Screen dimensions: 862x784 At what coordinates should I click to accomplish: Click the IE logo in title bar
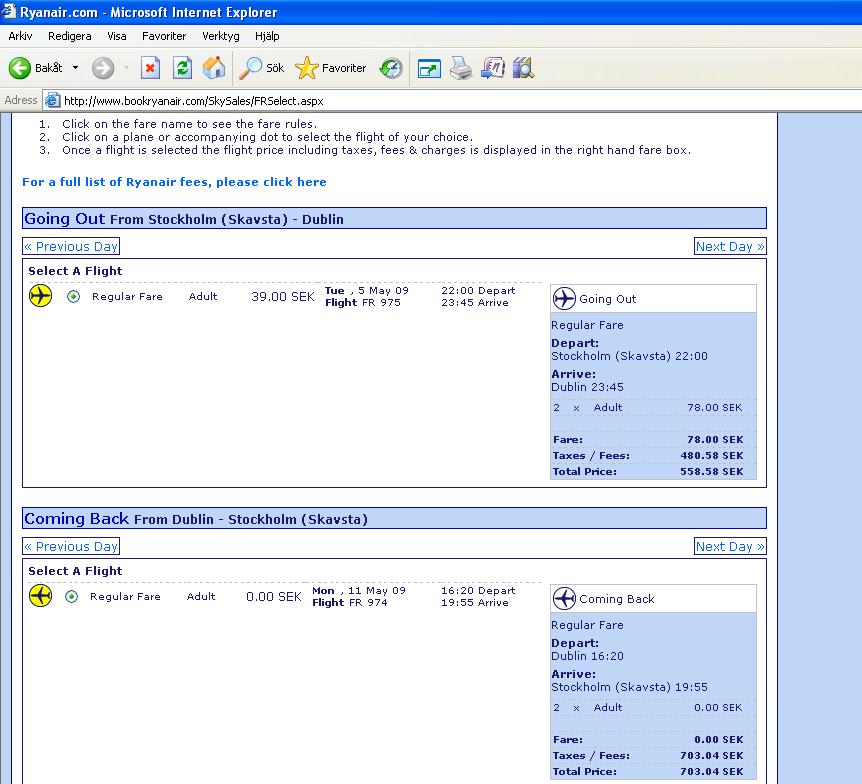click(x=8, y=11)
